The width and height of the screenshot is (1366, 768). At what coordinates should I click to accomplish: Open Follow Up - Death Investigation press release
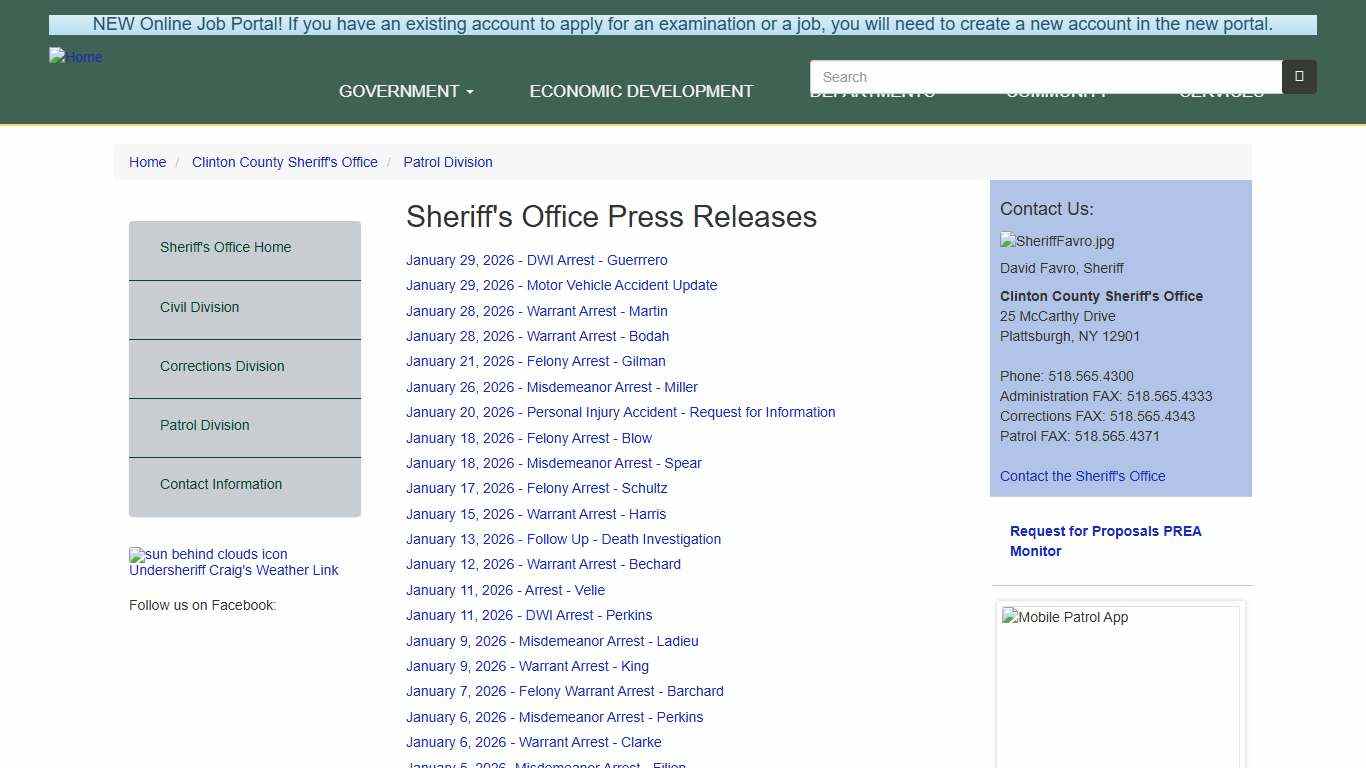pyautogui.click(x=563, y=539)
